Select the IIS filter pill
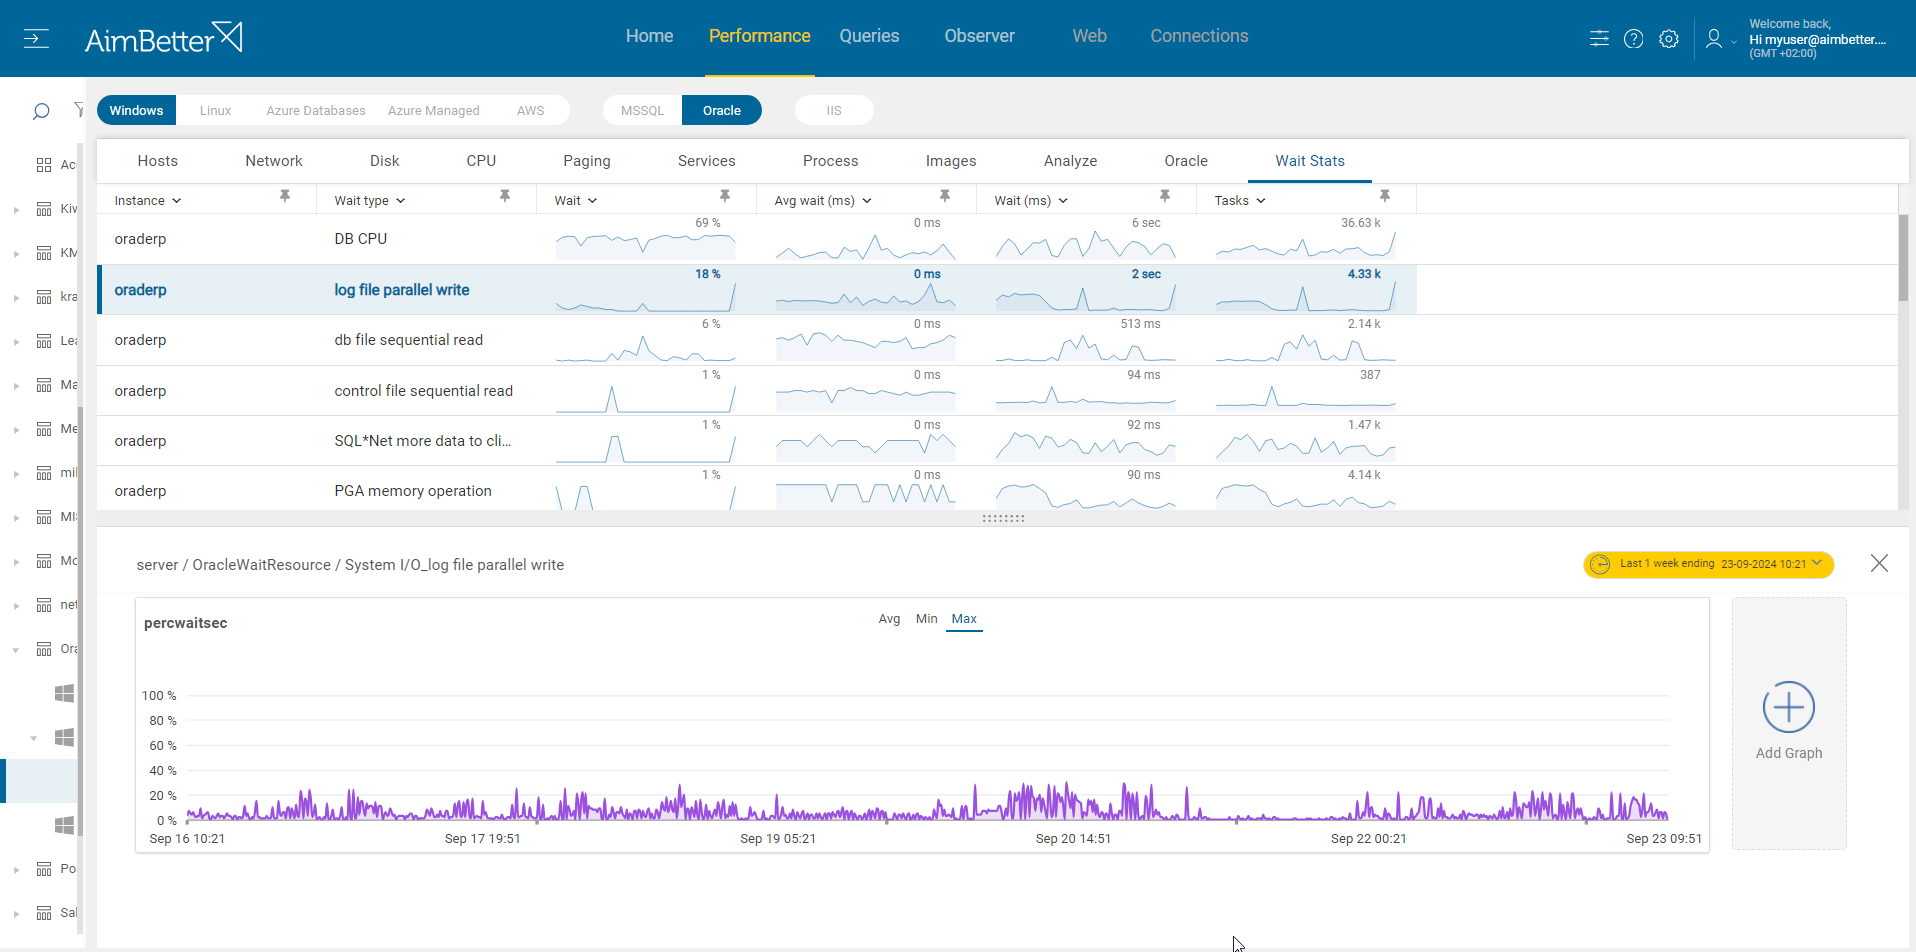Screen dimensions: 1916x952 point(834,110)
